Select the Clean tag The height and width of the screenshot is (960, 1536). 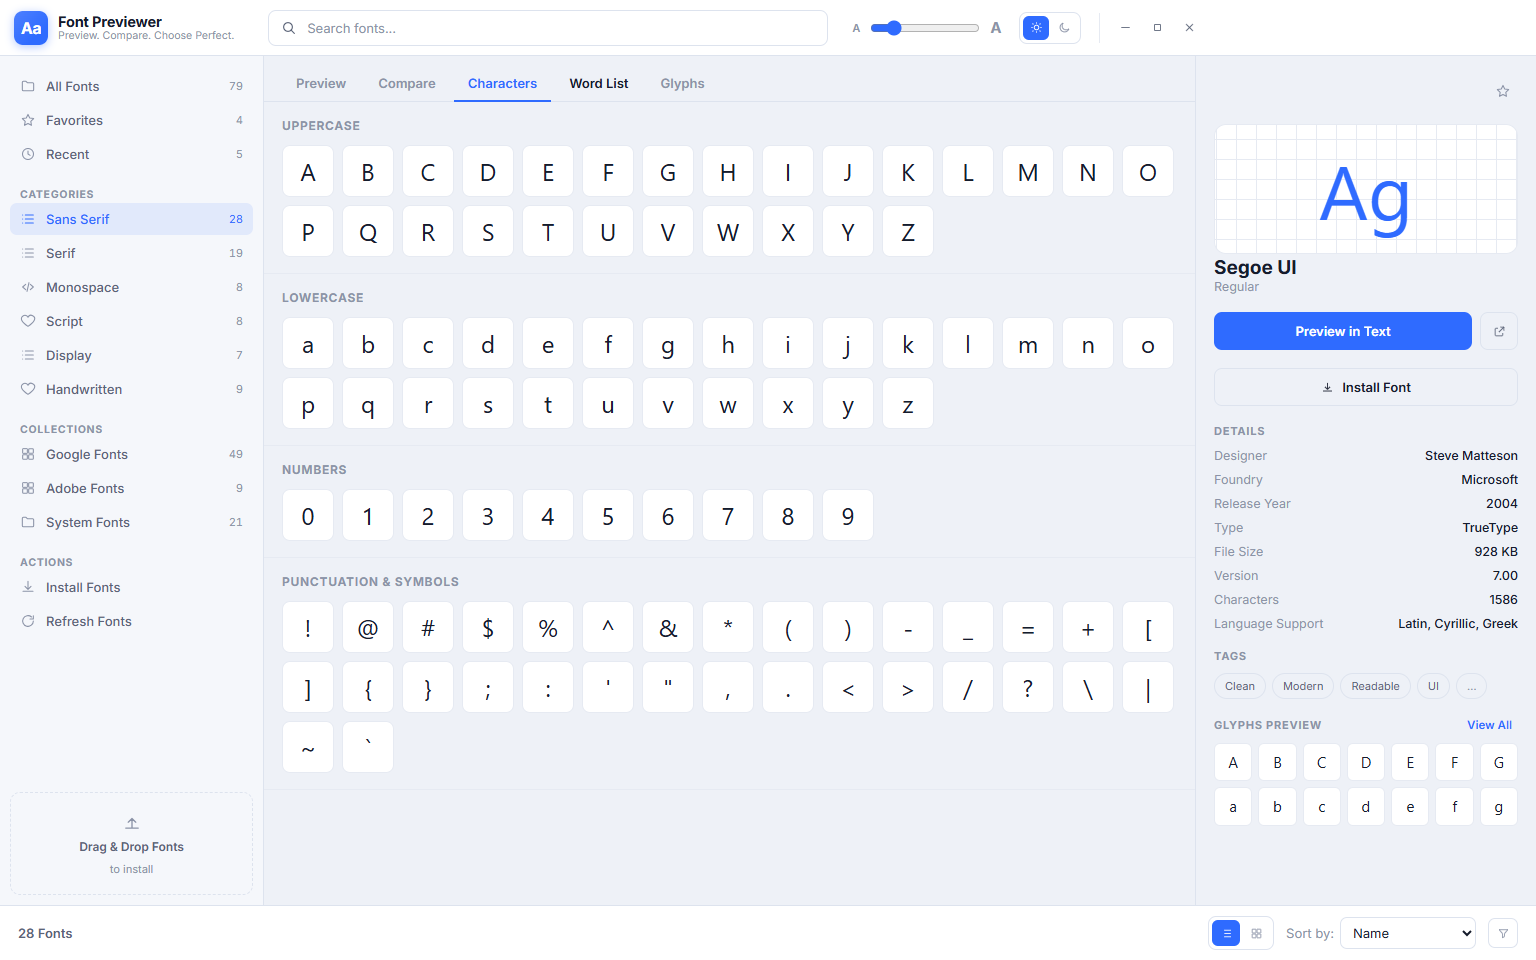click(1240, 686)
